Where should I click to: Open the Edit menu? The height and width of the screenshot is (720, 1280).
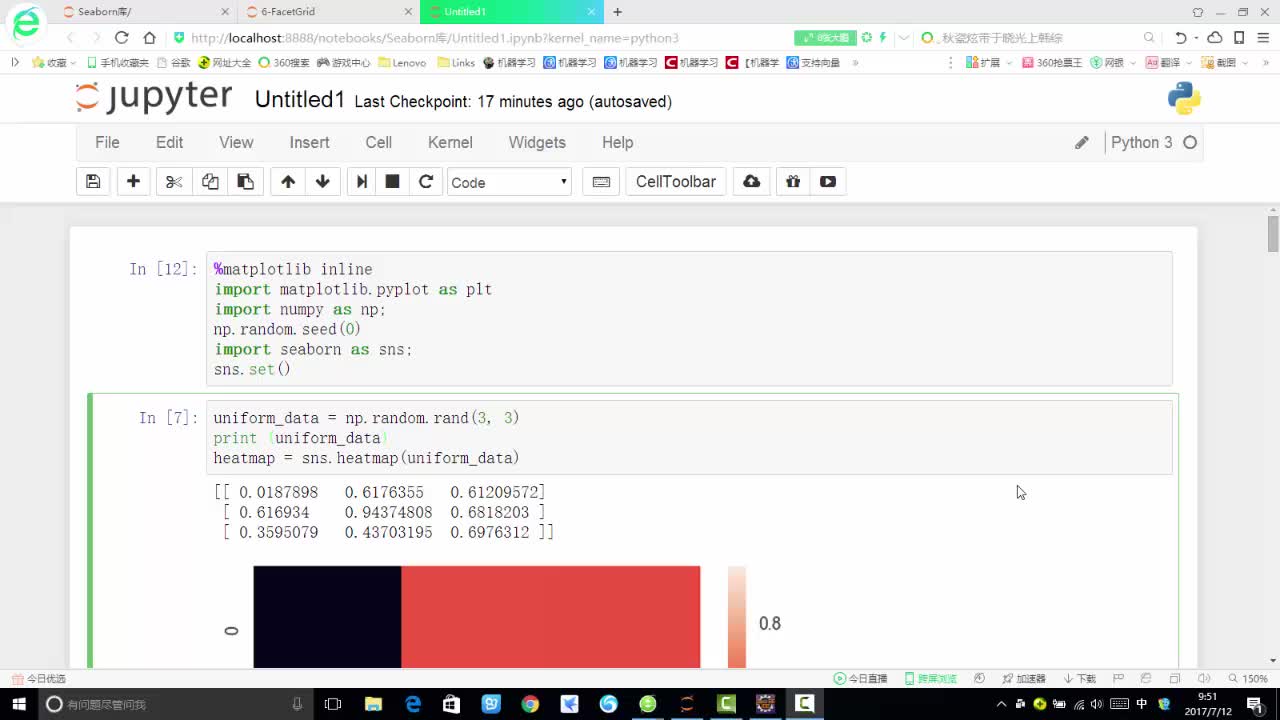[x=169, y=143]
